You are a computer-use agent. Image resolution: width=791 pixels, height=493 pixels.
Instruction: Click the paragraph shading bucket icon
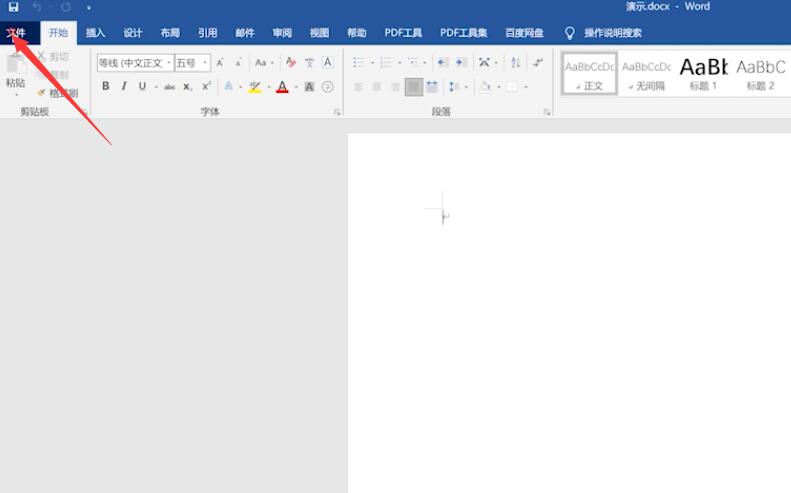(485, 87)
